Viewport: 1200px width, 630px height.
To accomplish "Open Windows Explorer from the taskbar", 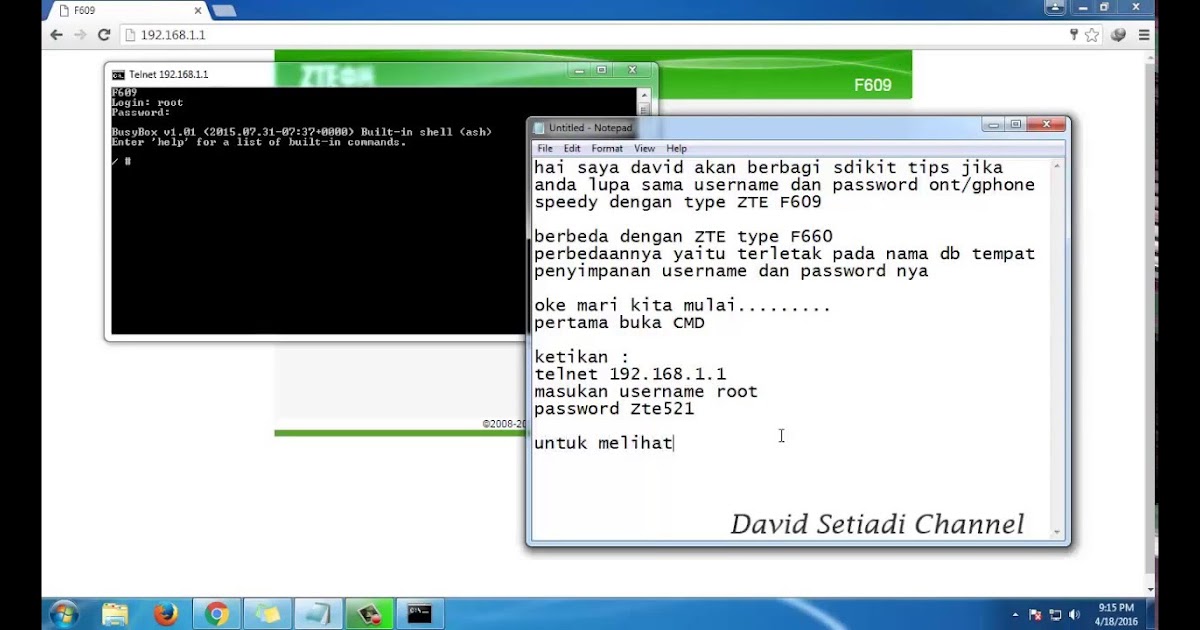I will pos(115,614).
